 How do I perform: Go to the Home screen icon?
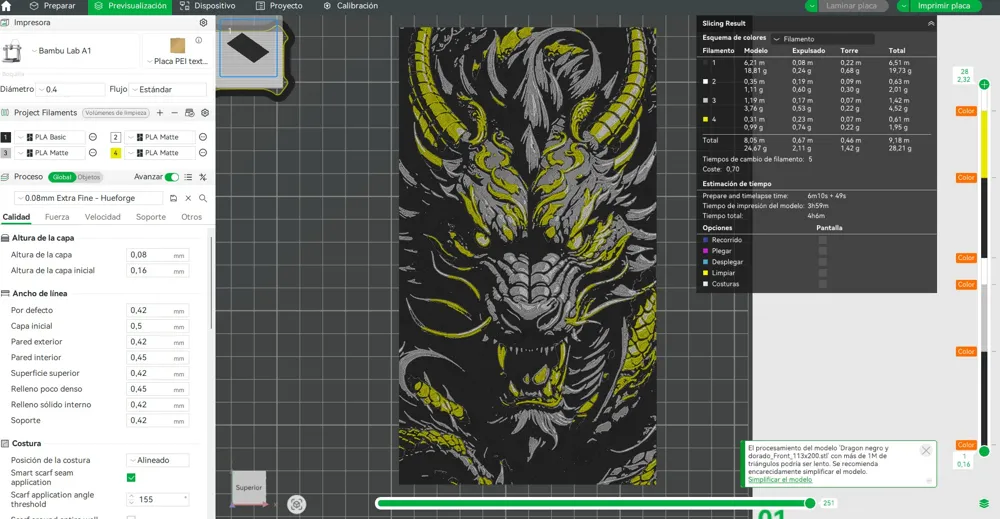coord(6,6)
